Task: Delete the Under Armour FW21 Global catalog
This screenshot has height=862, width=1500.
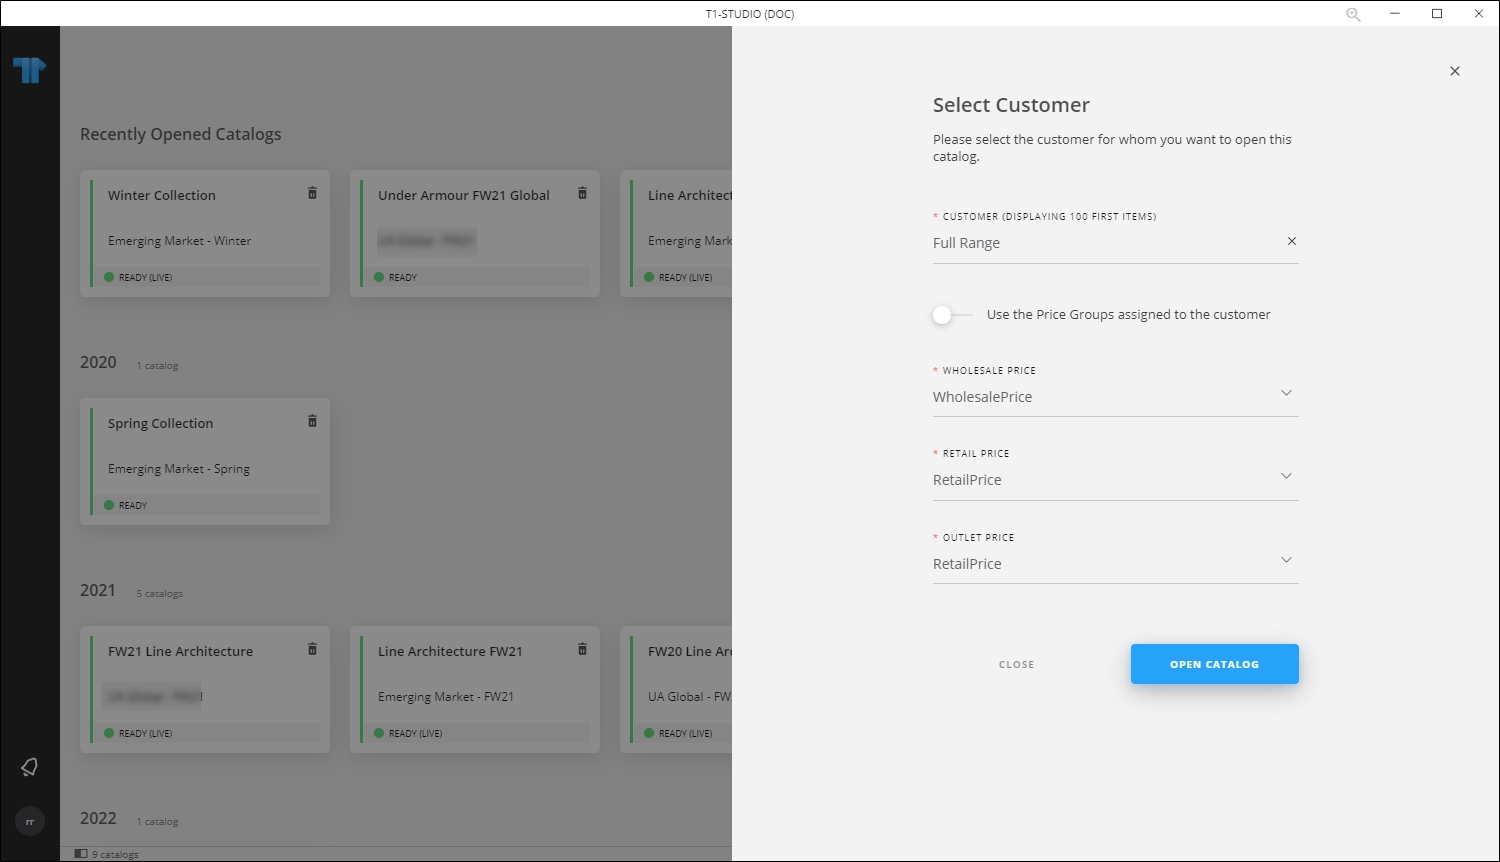Action: [582, 193]
